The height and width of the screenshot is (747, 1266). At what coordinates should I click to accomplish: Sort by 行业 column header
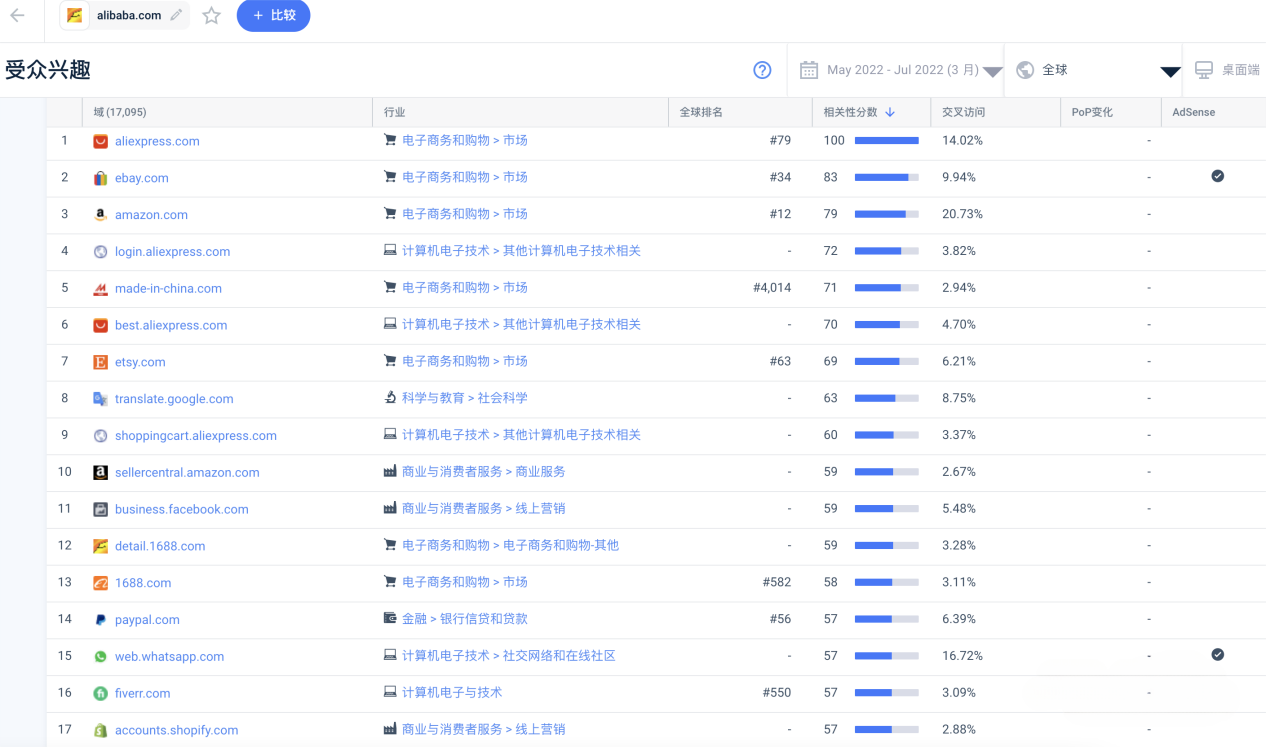click(x=394, y=112)
